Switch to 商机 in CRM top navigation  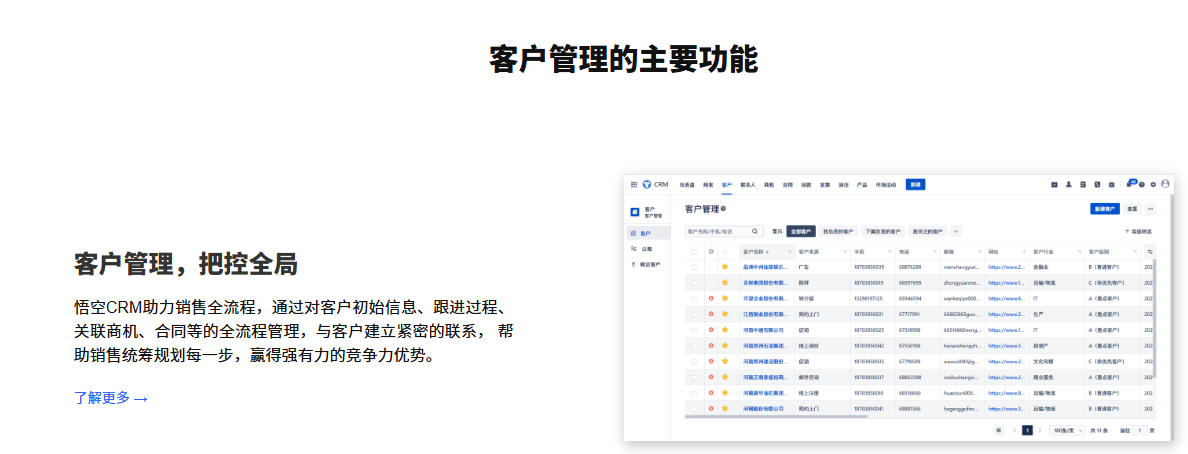click(x=769, y=184)
